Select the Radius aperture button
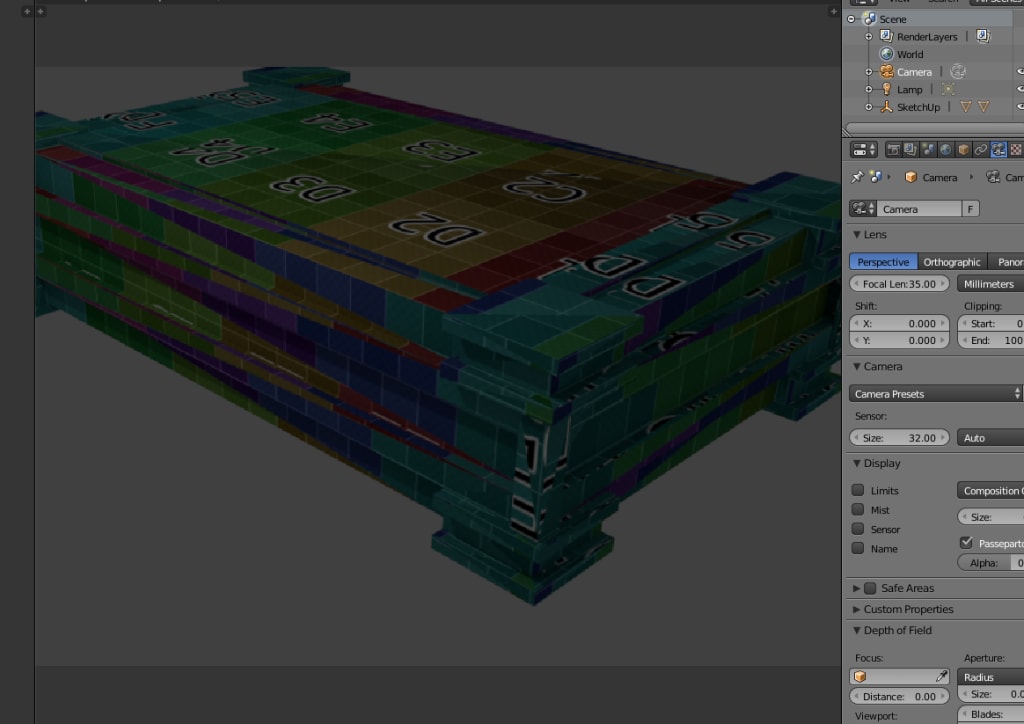The width and height of the screenshot is (1024, 724). point(990,677)
